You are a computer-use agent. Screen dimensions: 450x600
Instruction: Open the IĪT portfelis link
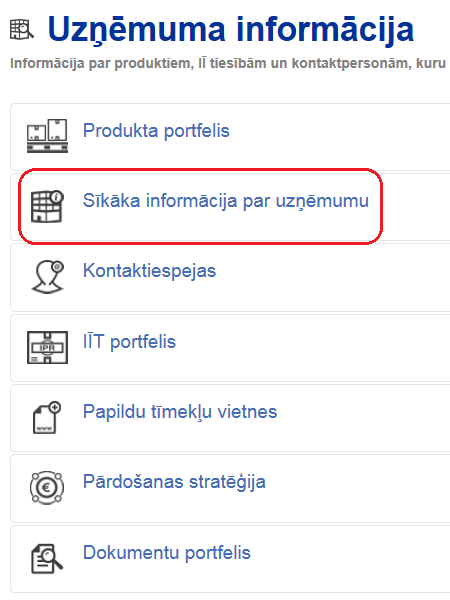coord(129,341)
